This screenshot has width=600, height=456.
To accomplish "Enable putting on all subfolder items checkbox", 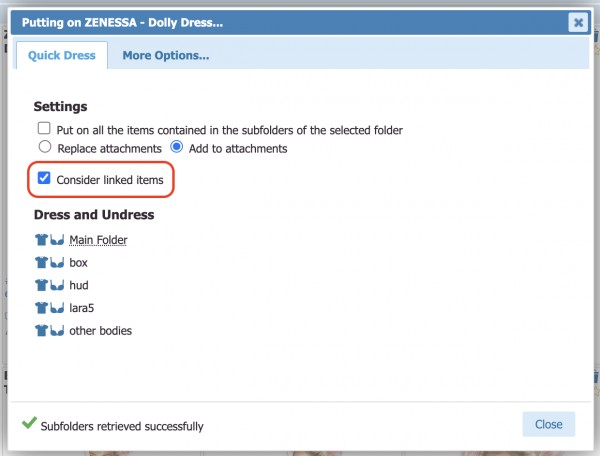I will [44, 129].
